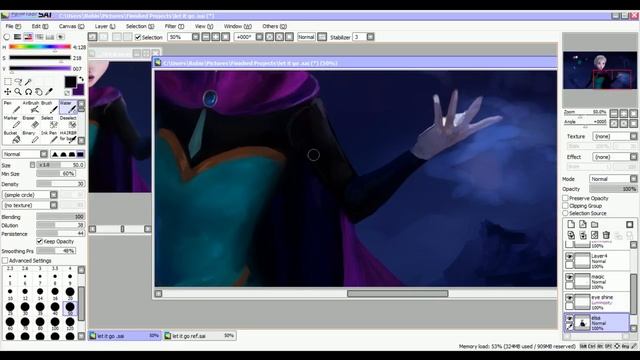Open the layer Effect dropdown

615,157
